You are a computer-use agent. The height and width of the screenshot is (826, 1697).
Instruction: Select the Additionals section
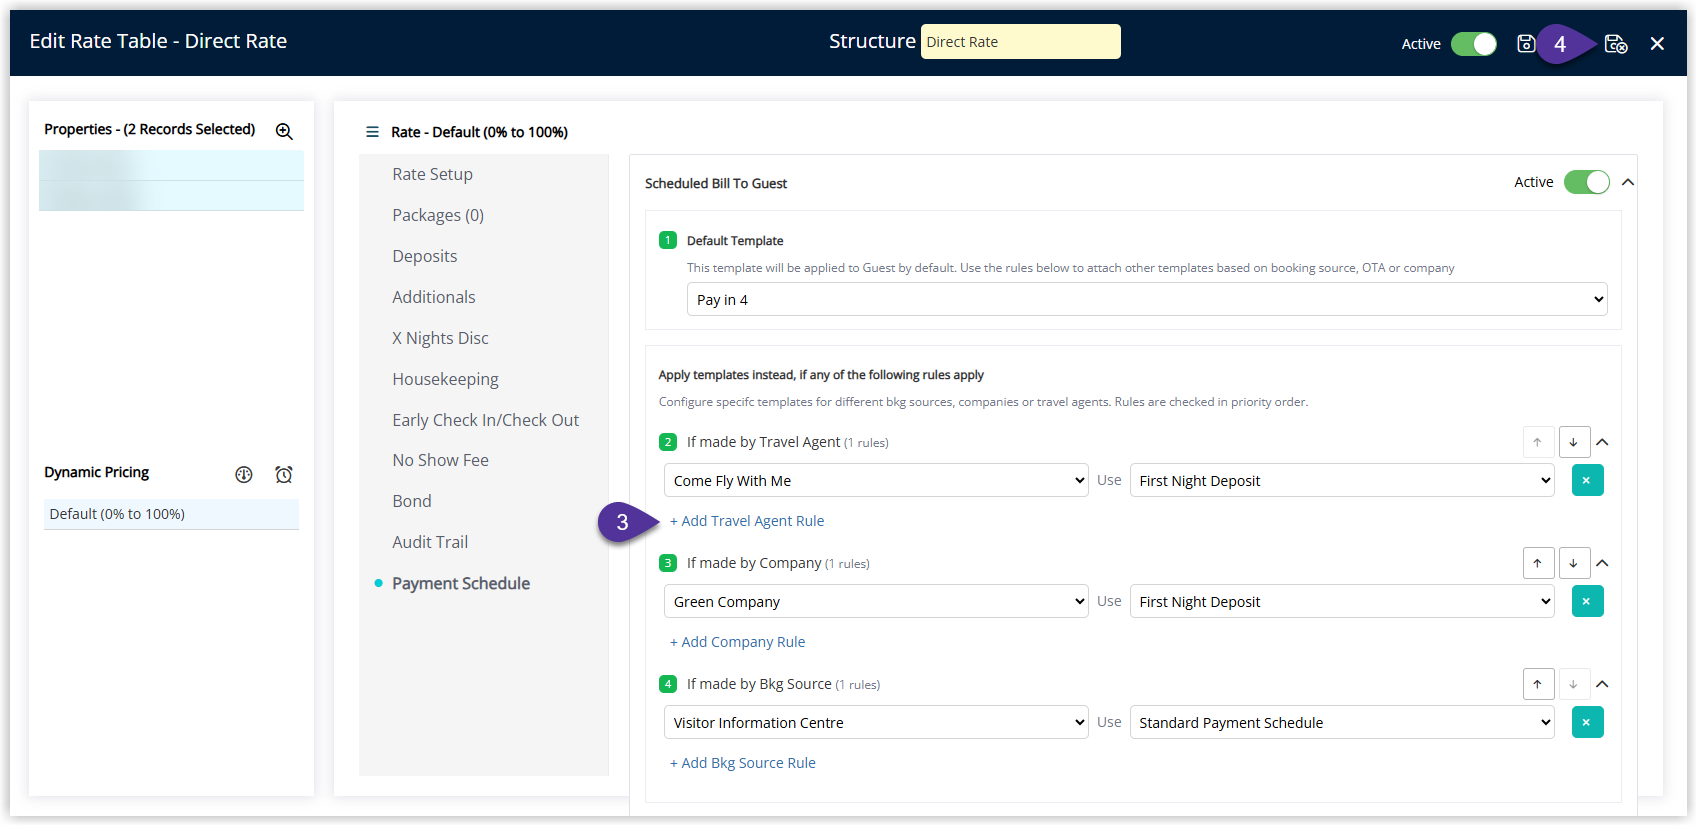coord(434,297)
